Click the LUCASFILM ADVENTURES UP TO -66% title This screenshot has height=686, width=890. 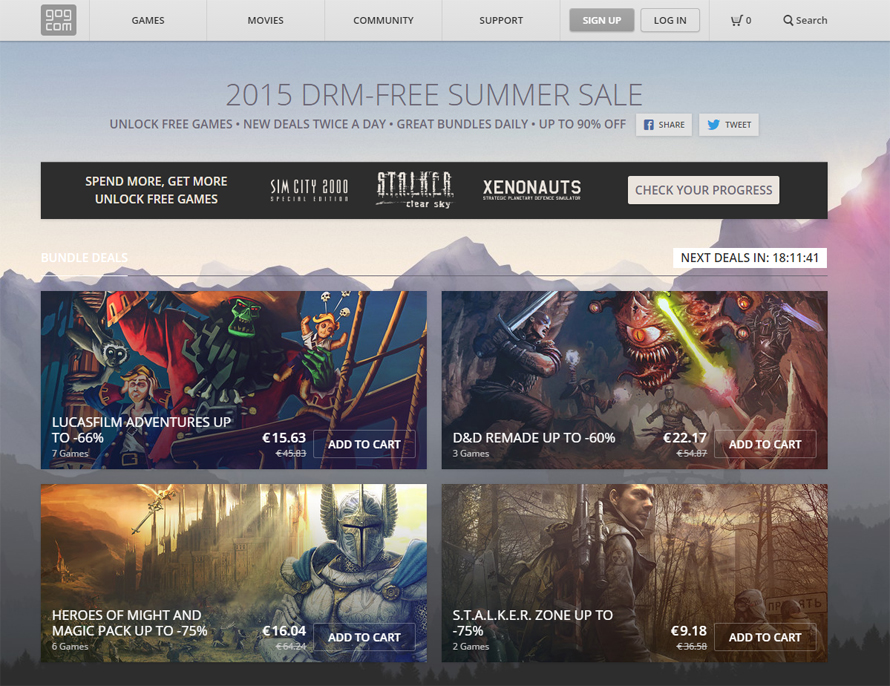point(141,430)
